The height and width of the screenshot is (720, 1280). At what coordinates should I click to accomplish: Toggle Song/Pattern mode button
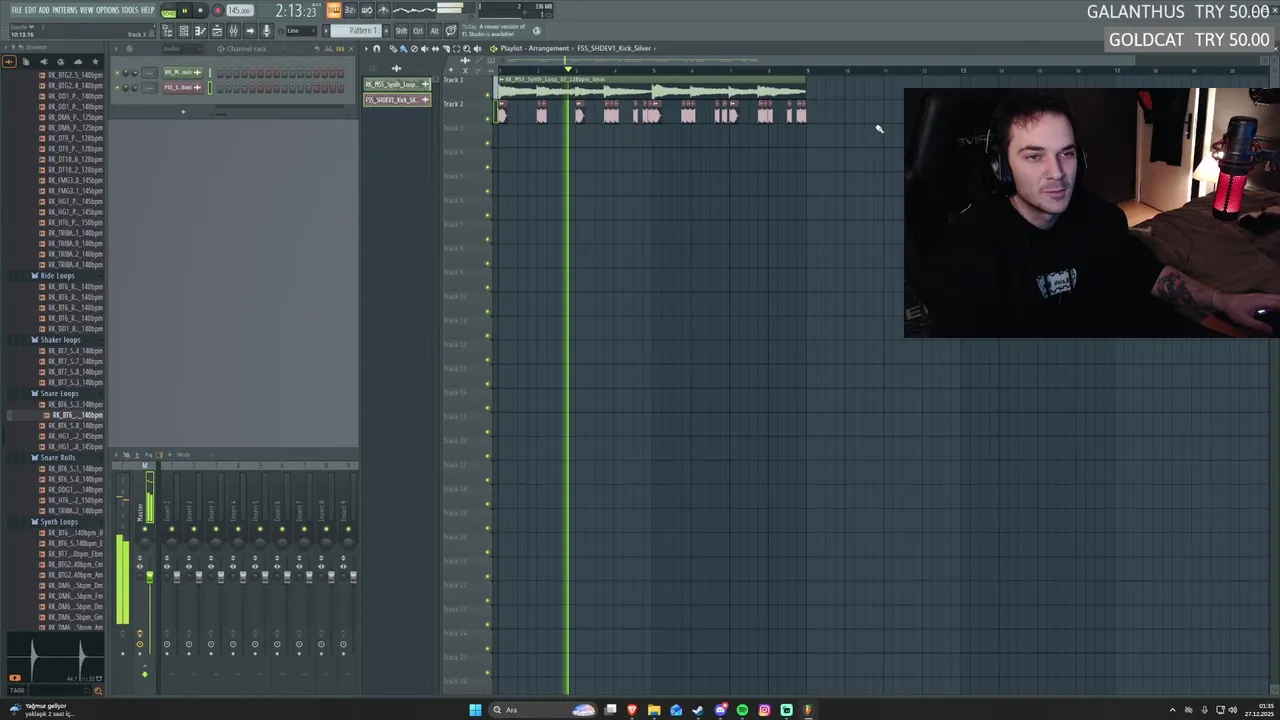(168, 11)
